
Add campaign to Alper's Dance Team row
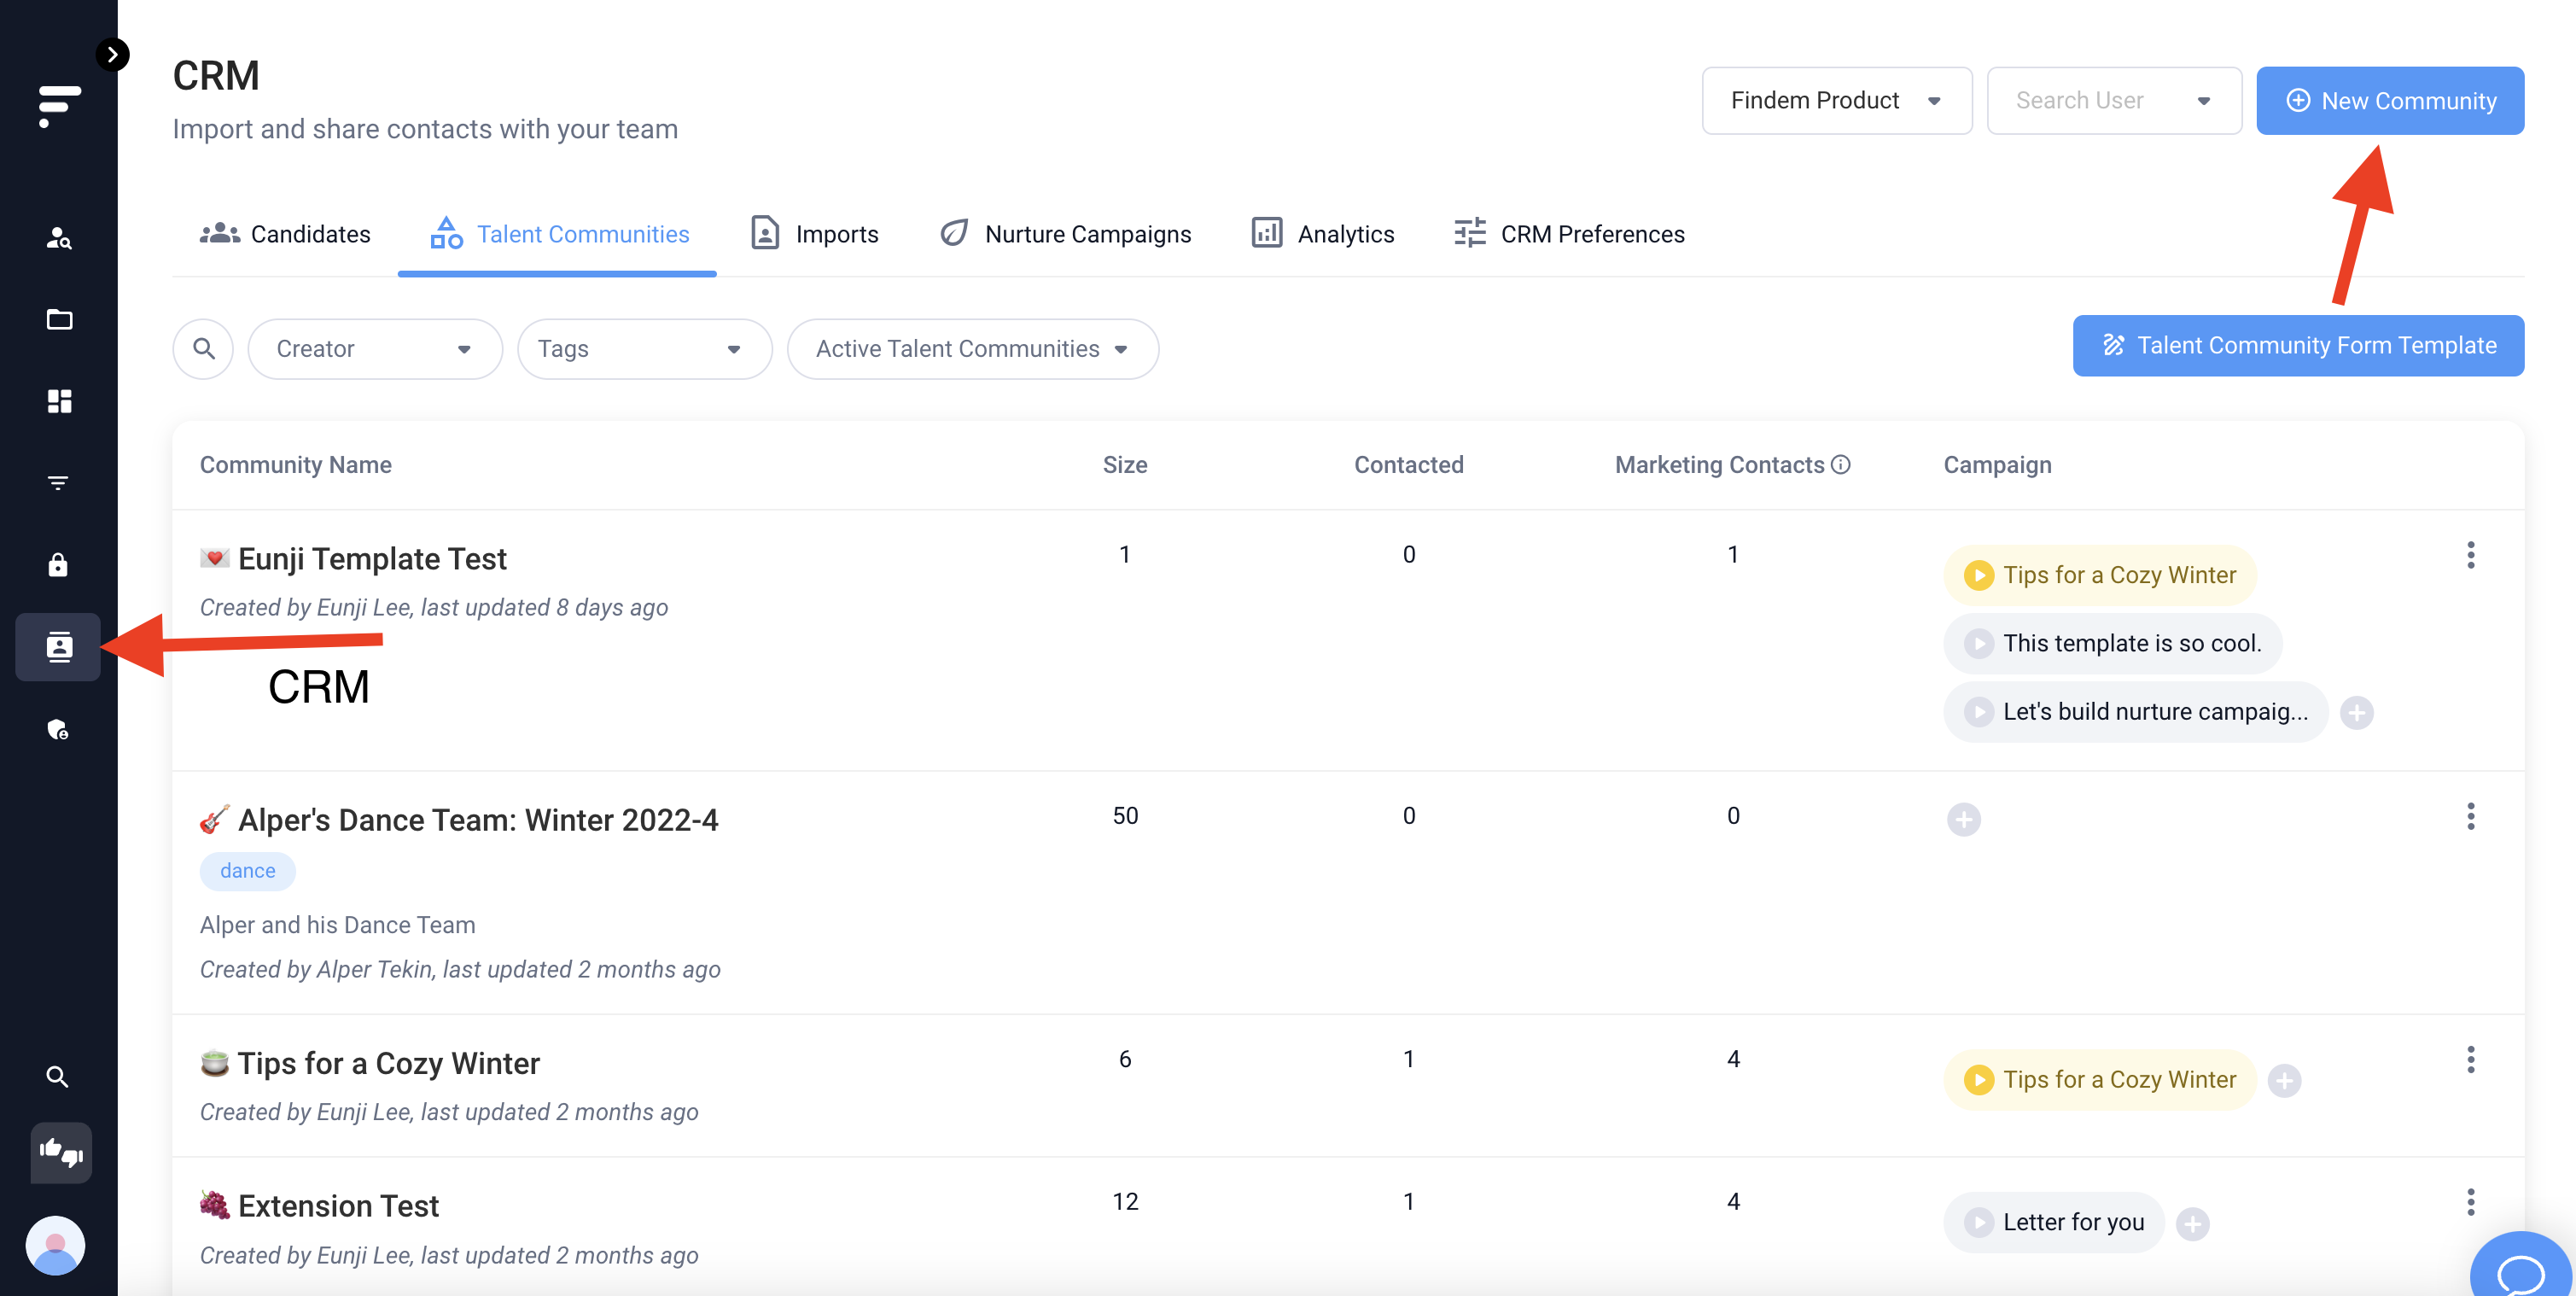coord(1964,820)
